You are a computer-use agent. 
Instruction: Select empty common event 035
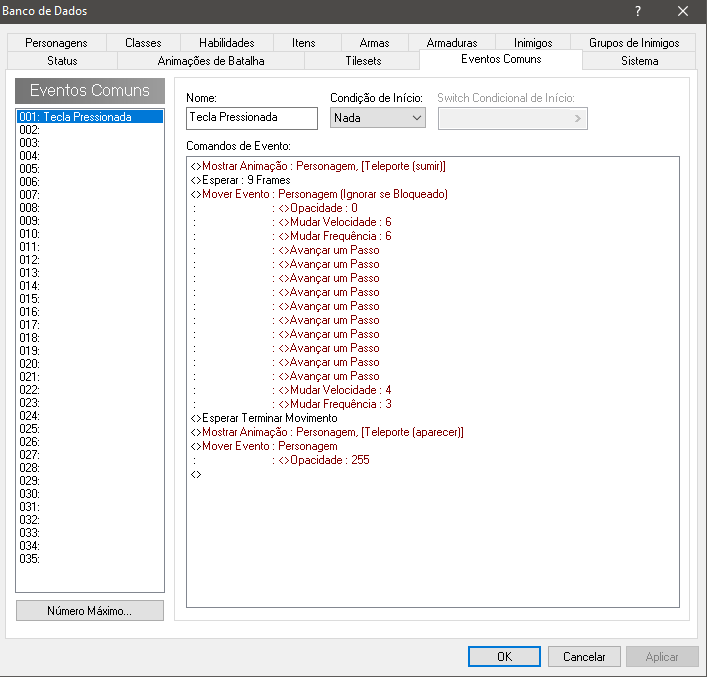coord(90,558)
